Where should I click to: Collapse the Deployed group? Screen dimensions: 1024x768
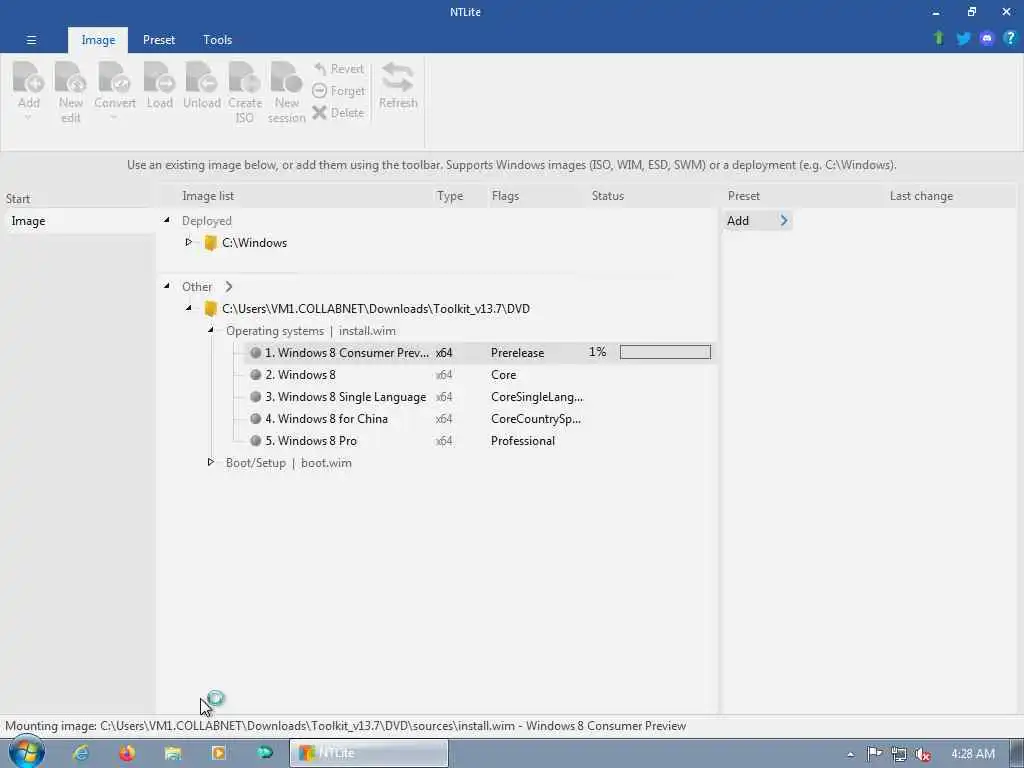[x=167, y=220]
